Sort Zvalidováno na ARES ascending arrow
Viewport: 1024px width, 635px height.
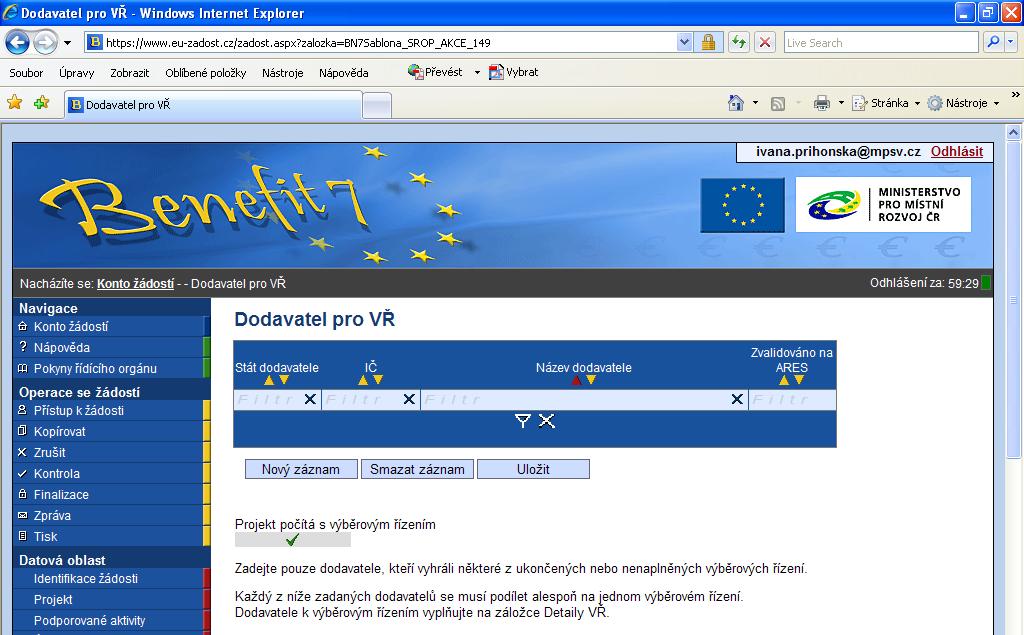pos(784,380)
